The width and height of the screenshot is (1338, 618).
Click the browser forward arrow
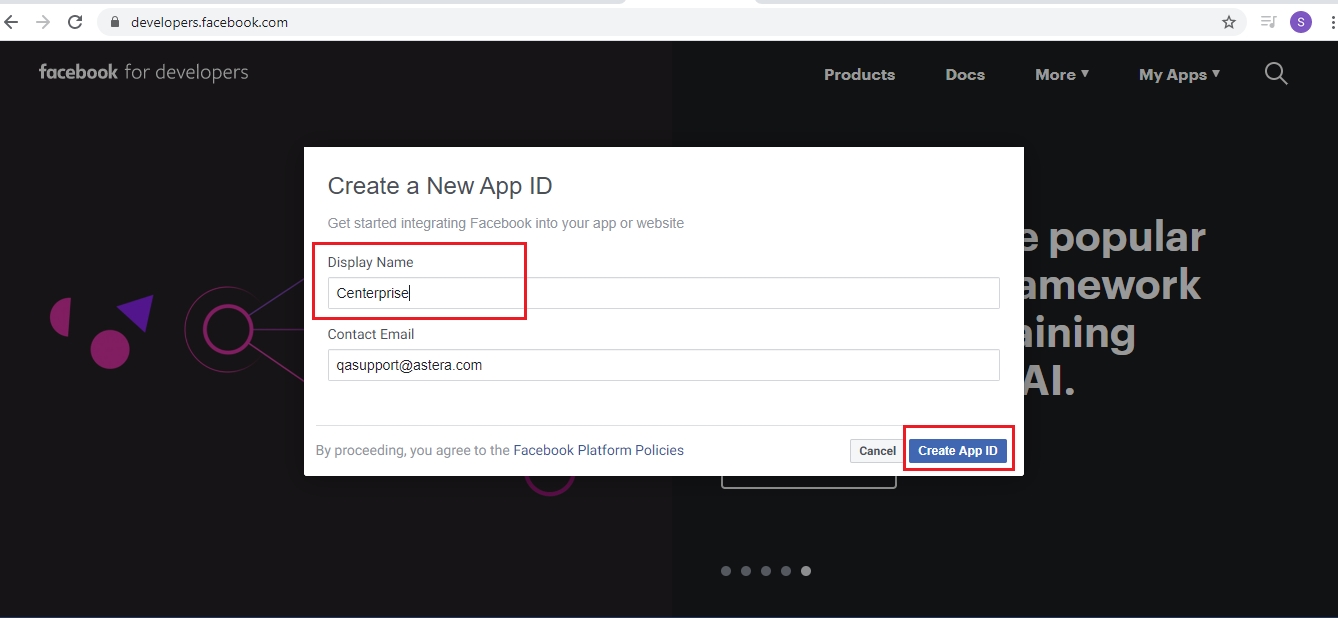point(43,22)
